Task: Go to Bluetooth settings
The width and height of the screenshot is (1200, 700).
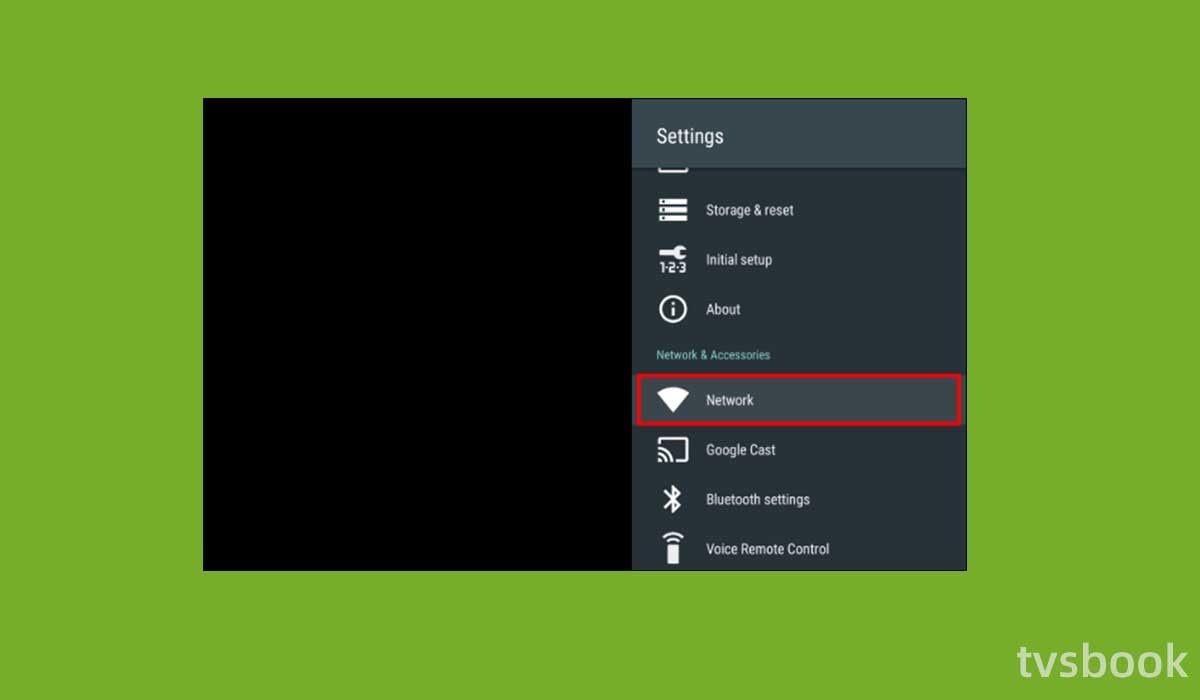Action: click(x=799, y=499)
